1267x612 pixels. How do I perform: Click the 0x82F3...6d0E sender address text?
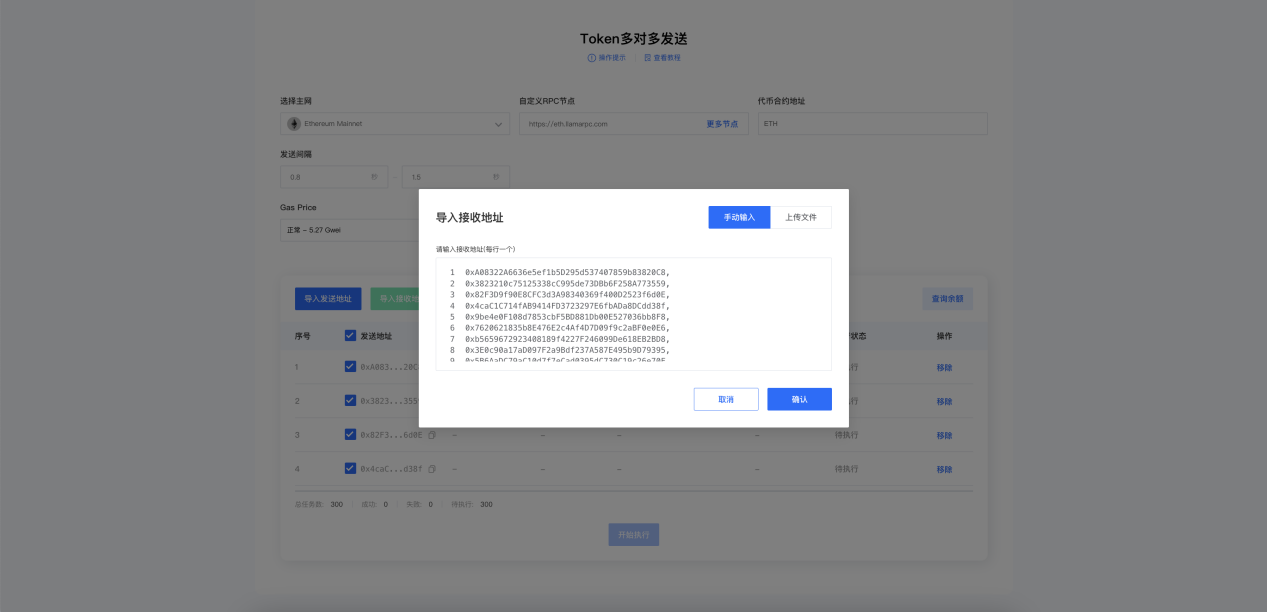point(392,435)
